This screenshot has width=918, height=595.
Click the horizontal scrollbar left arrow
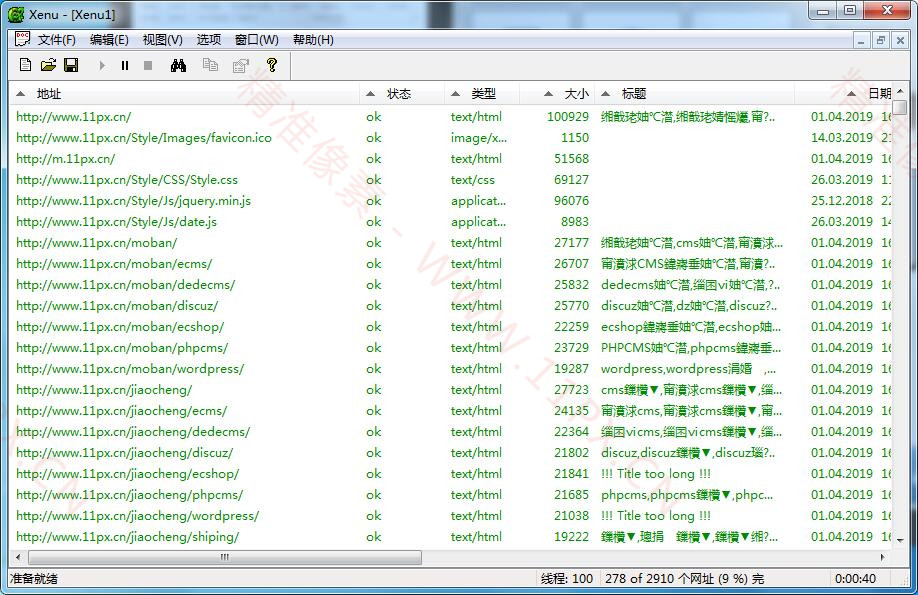[x=18, y=557]
